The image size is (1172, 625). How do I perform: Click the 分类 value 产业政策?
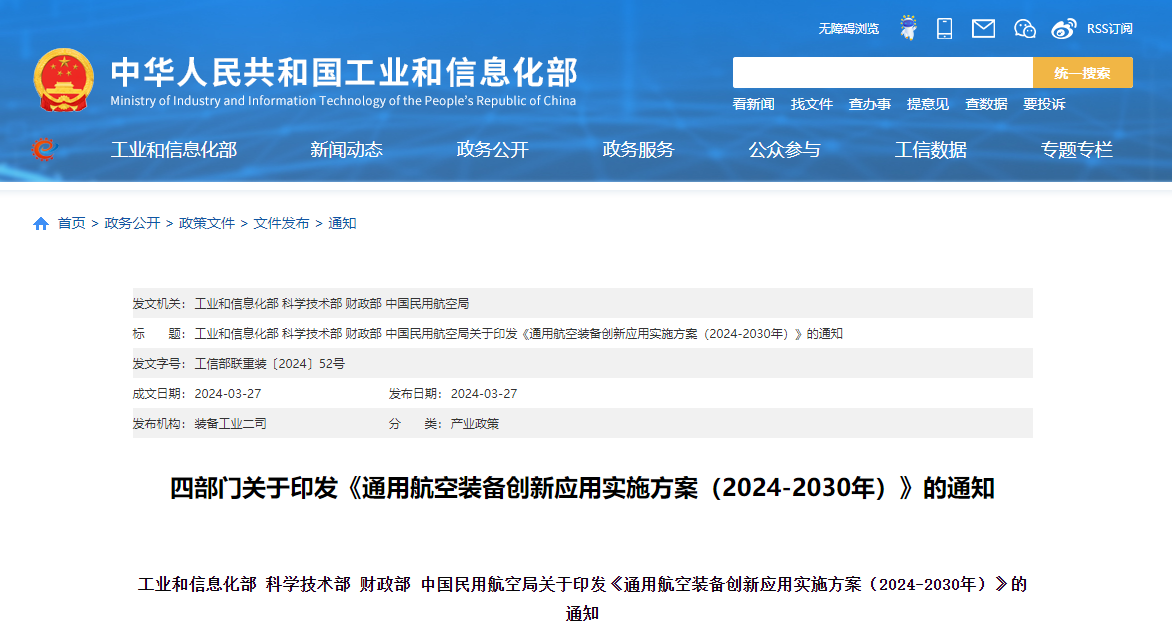tap(475, 424)
